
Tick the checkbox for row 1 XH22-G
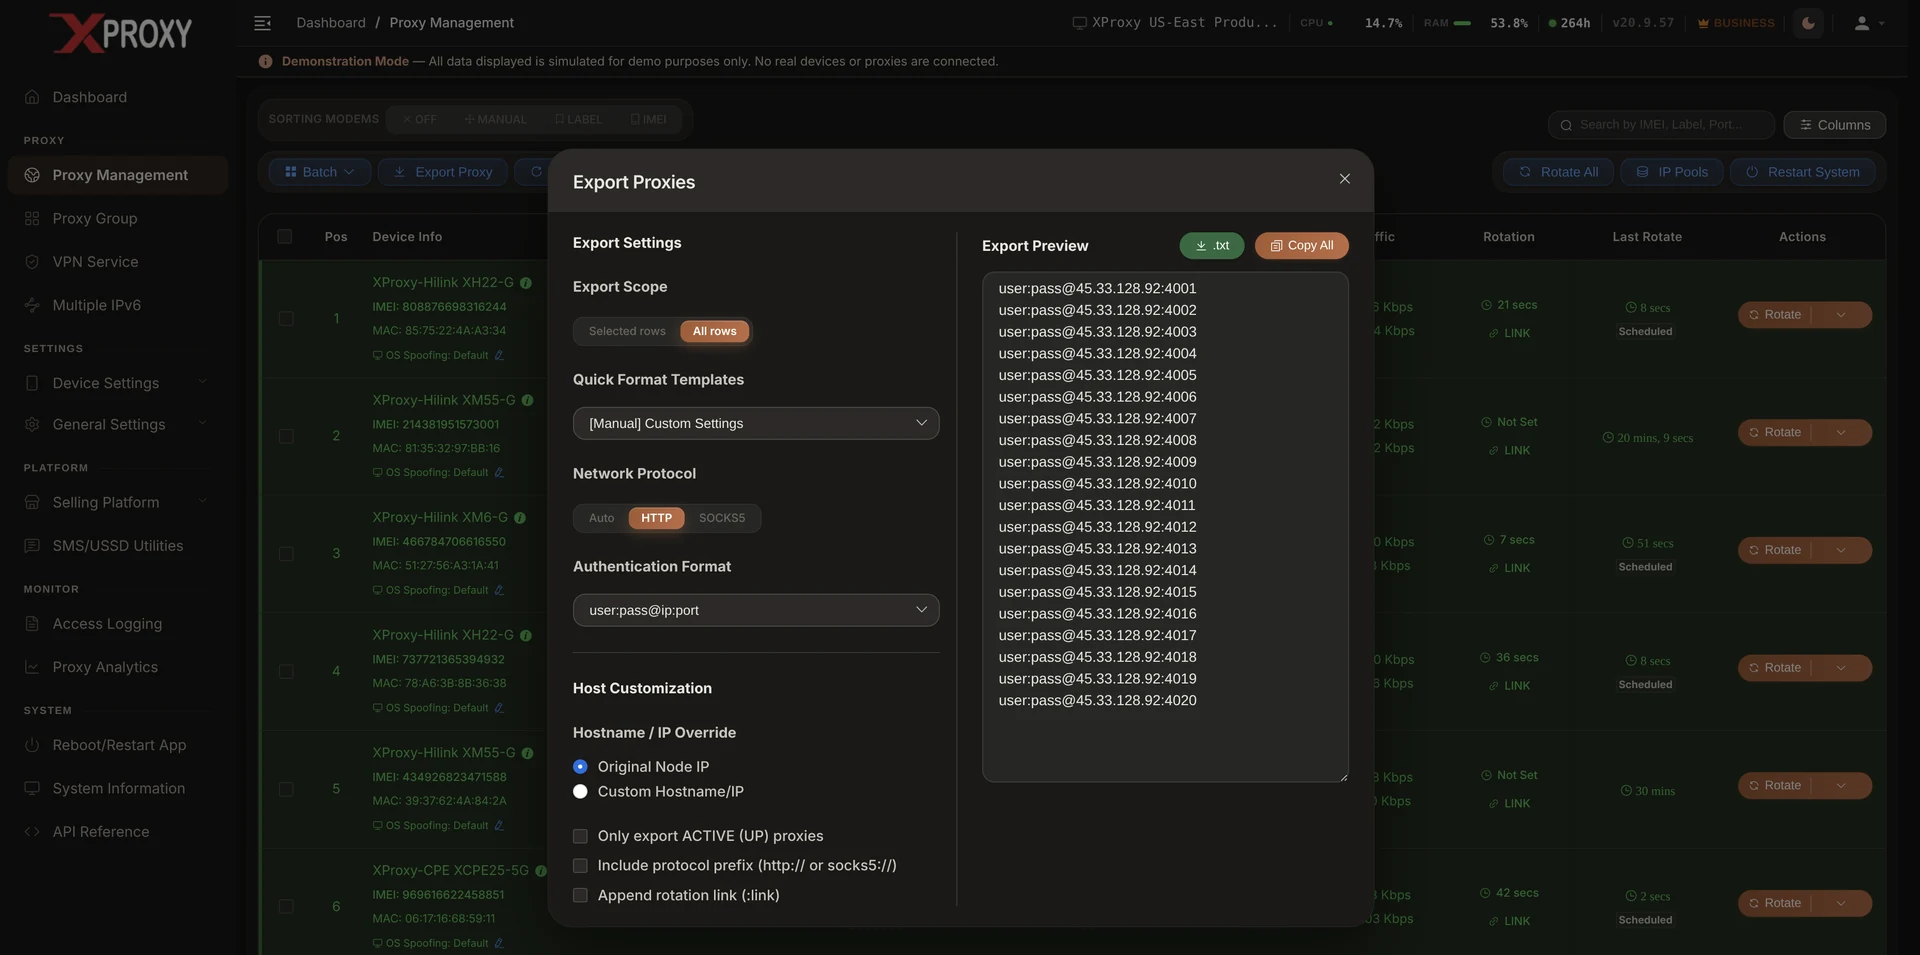286,319
